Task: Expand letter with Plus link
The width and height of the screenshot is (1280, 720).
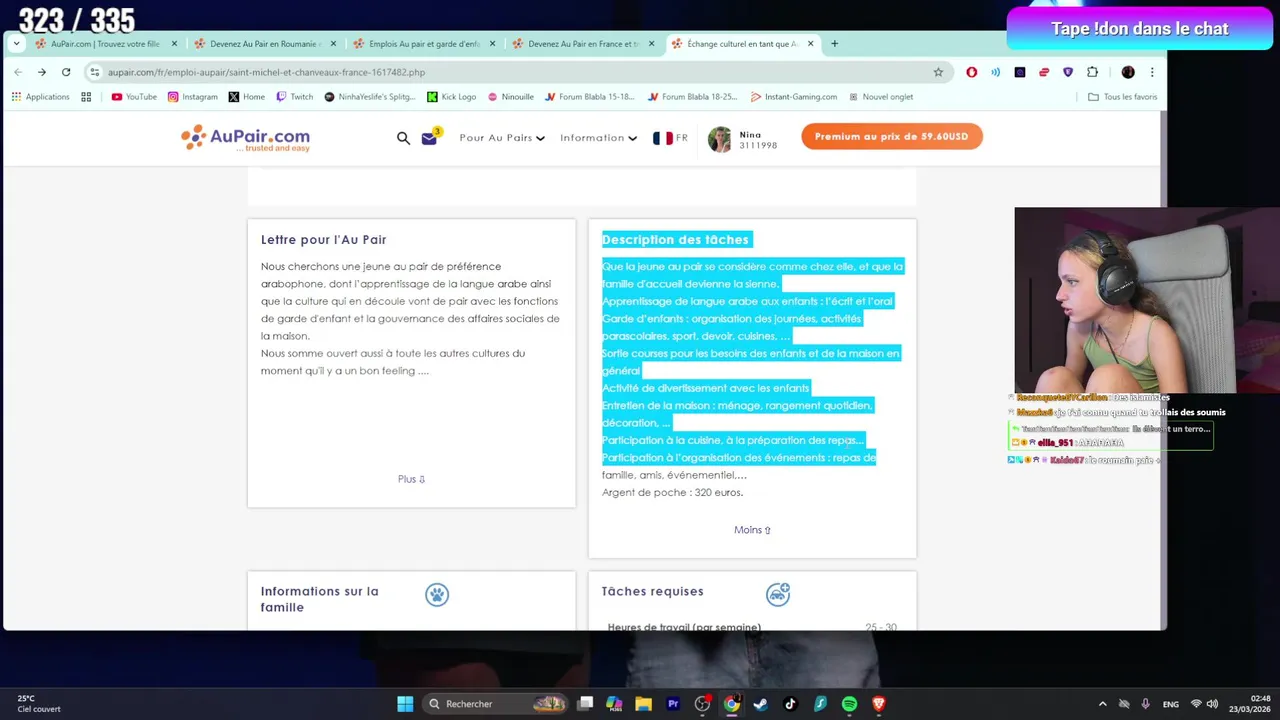Action: [411, 479]
